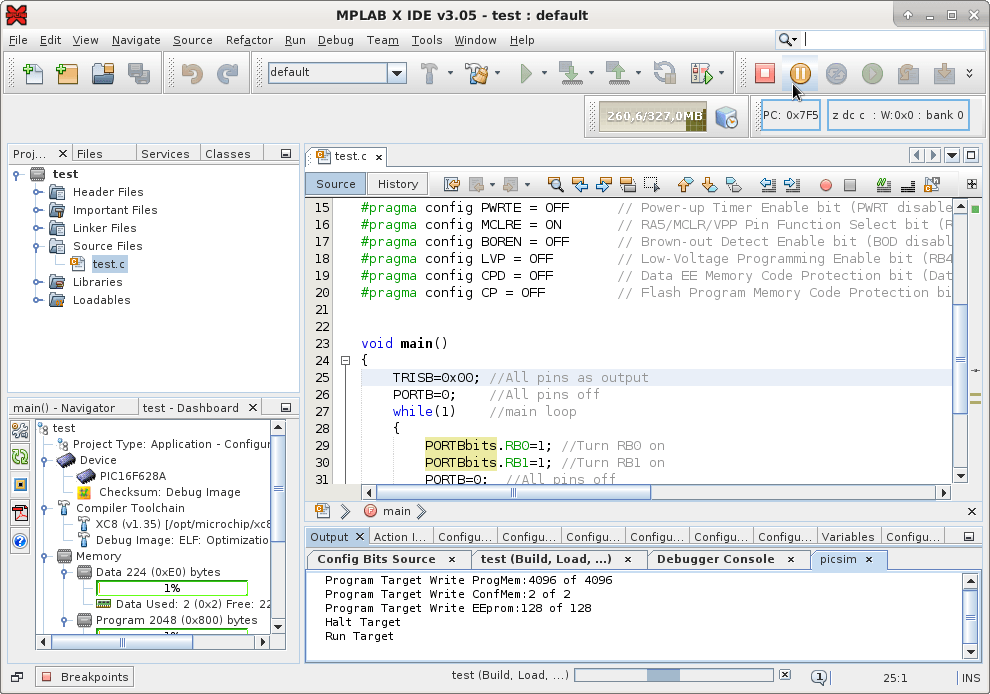Open the configuration dropdown showing default
The height and width of the screenshot is (694, 990).
click(x=397, y=73)
